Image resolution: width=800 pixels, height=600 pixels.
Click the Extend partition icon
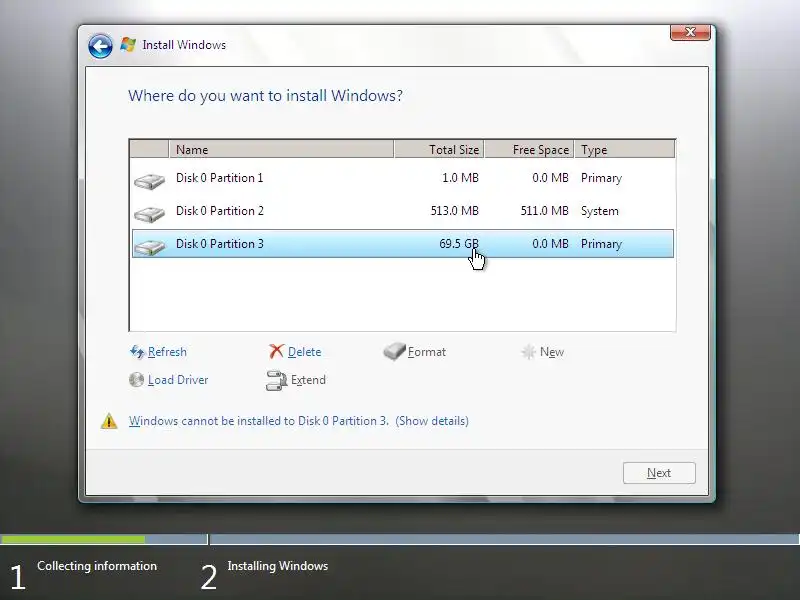[x=277, y=381]
